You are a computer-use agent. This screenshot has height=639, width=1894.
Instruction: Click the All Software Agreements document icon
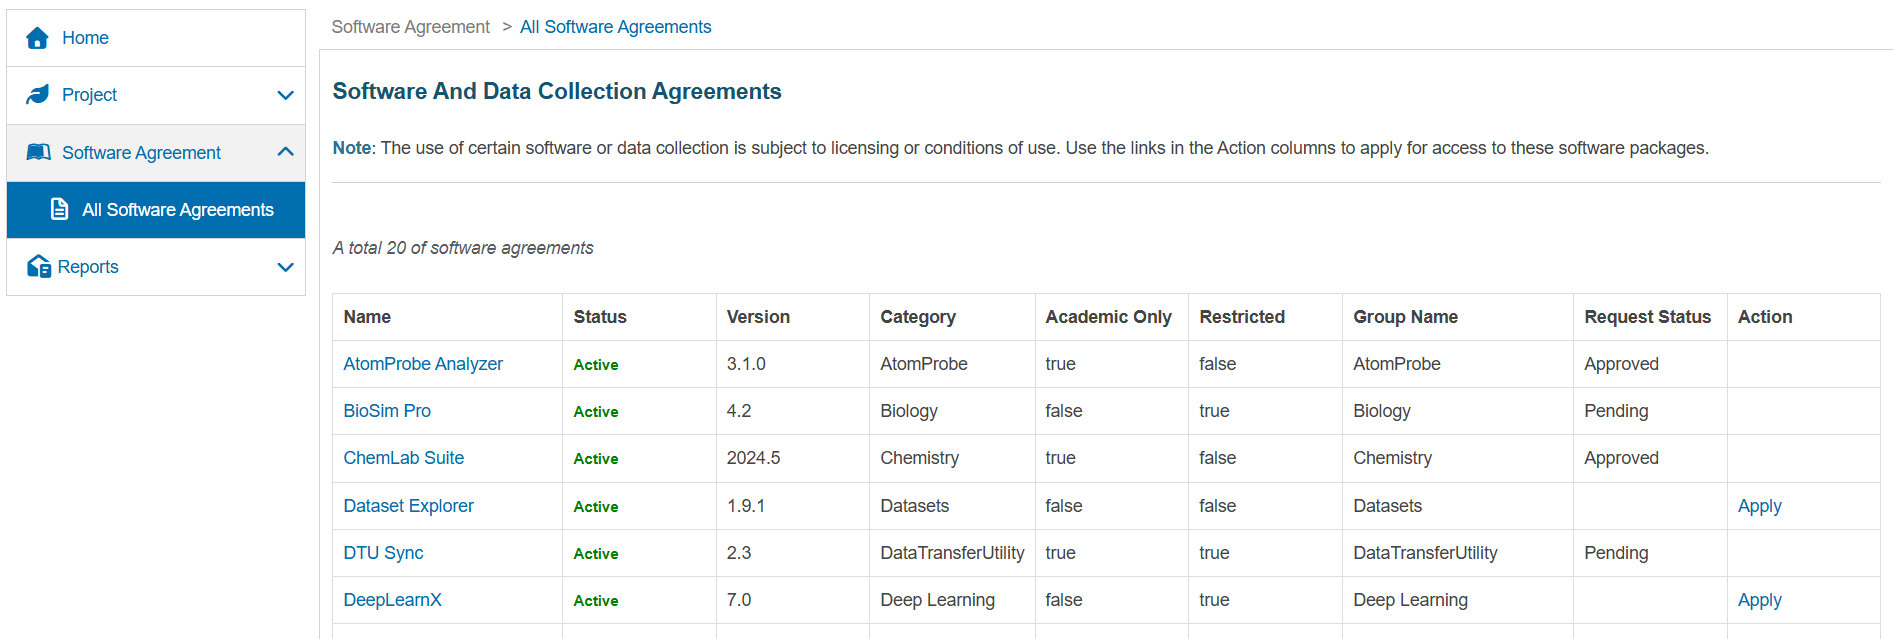click(60, 209)
